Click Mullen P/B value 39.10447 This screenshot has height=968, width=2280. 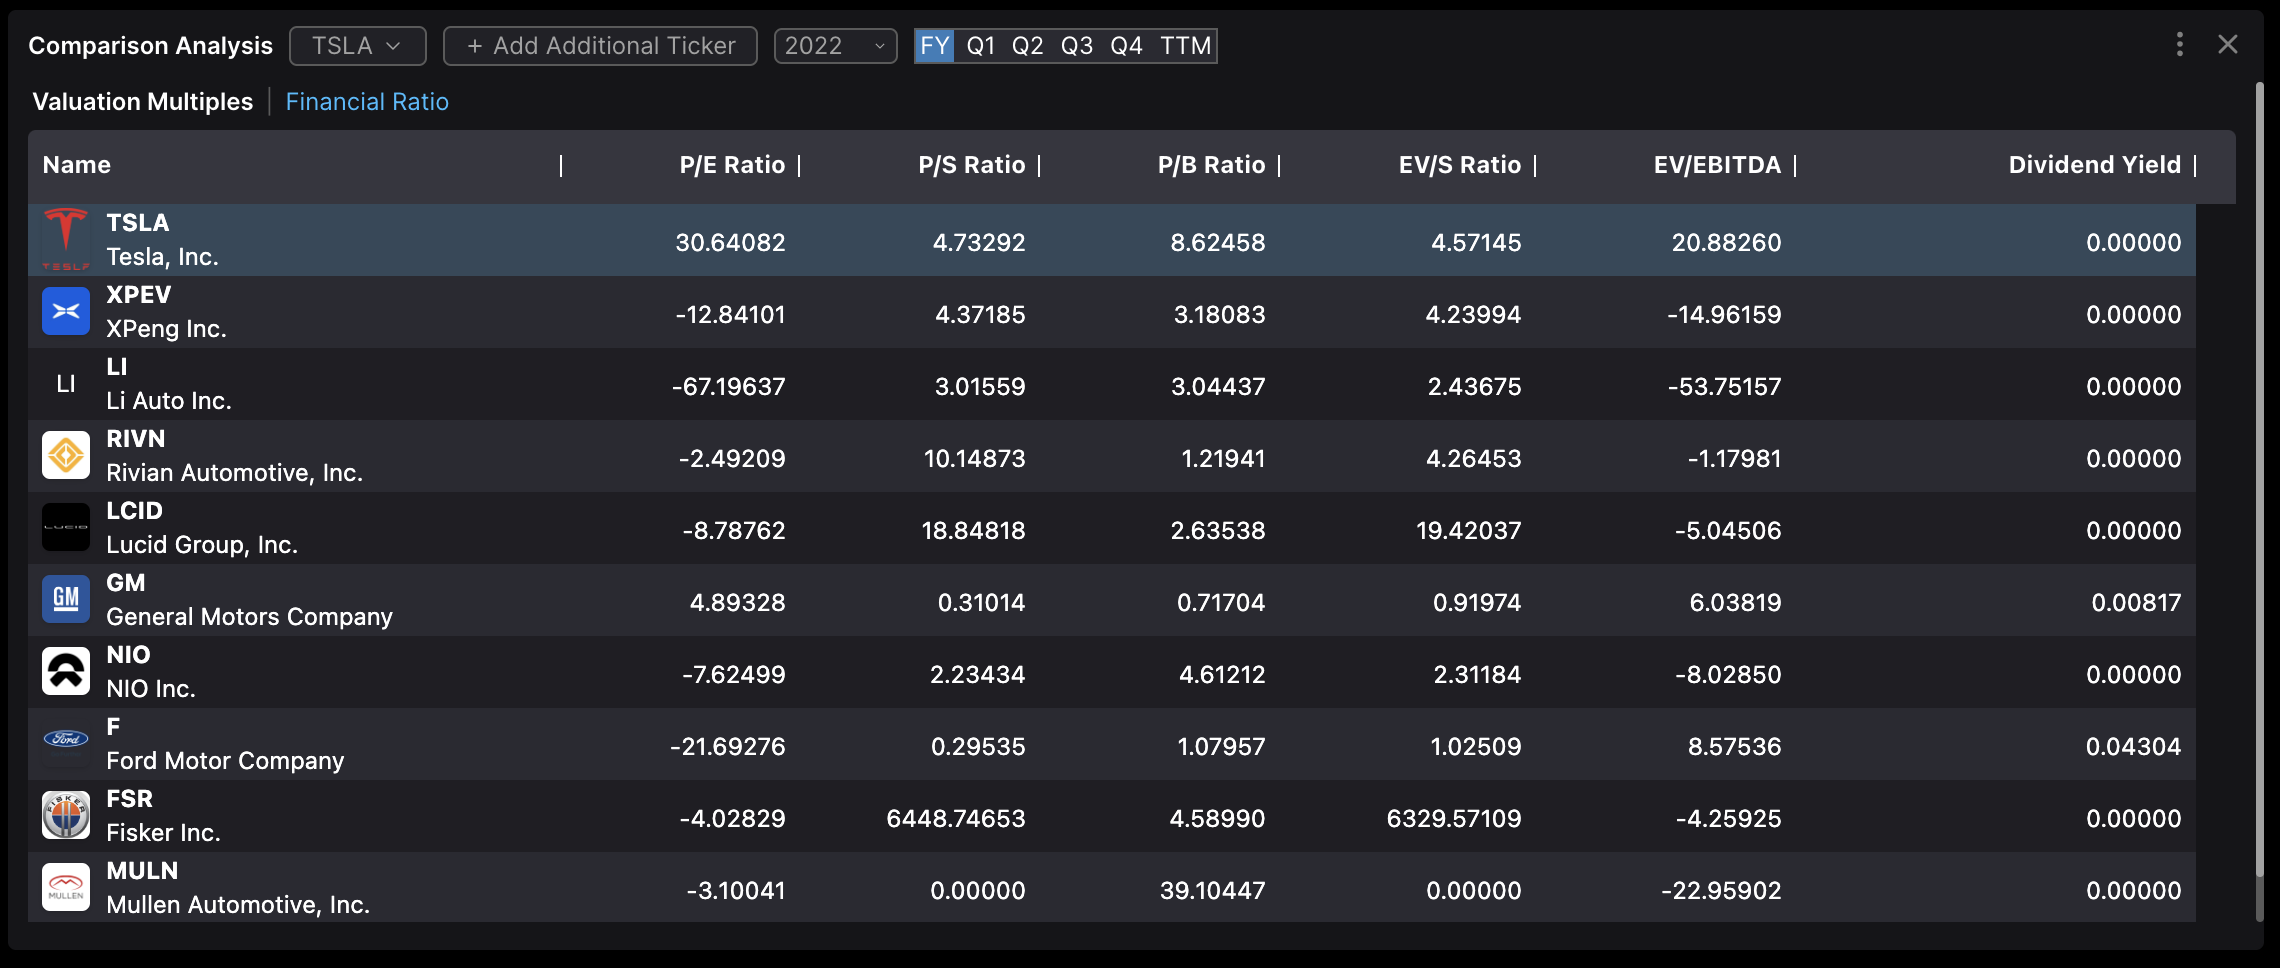pyautogui.click(x=1212, y=891)
